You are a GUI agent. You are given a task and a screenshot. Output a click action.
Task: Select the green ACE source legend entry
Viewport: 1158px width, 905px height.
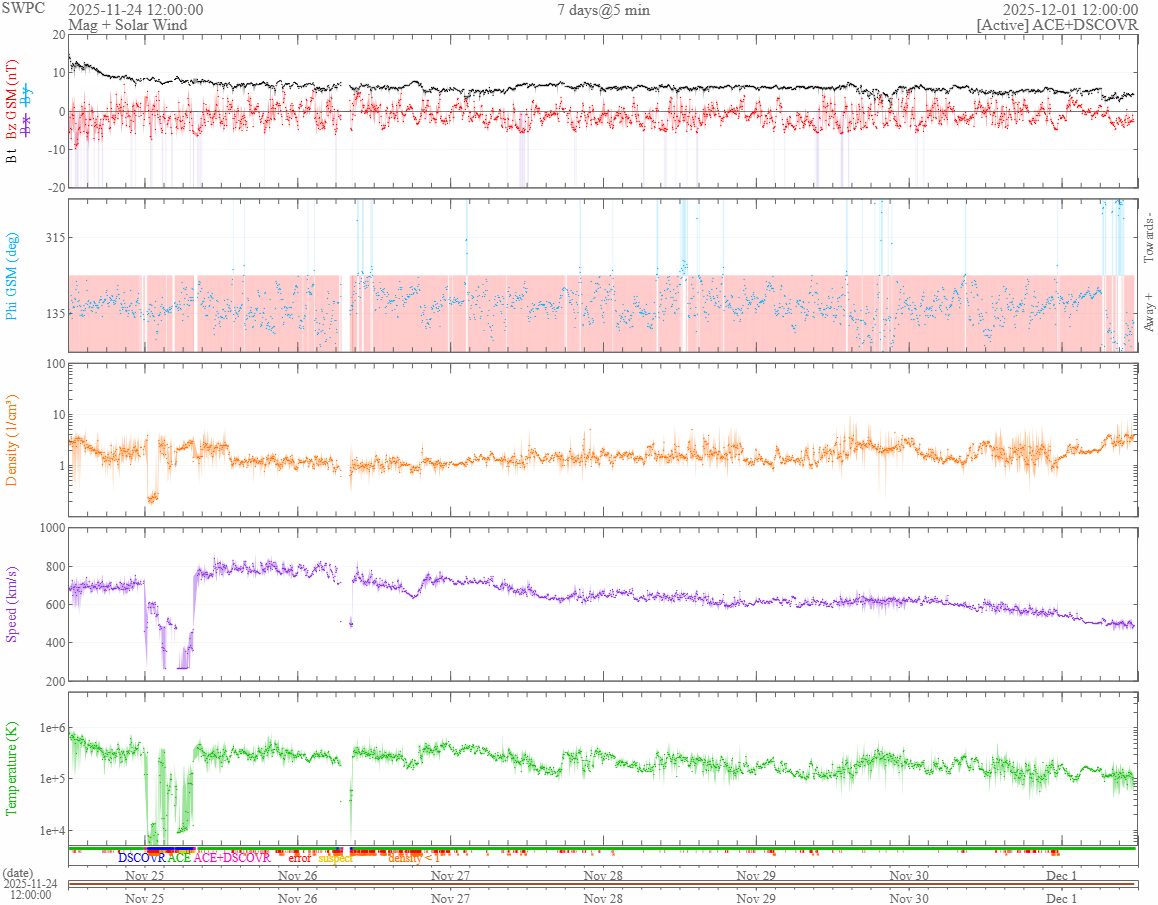click(179, 857)
